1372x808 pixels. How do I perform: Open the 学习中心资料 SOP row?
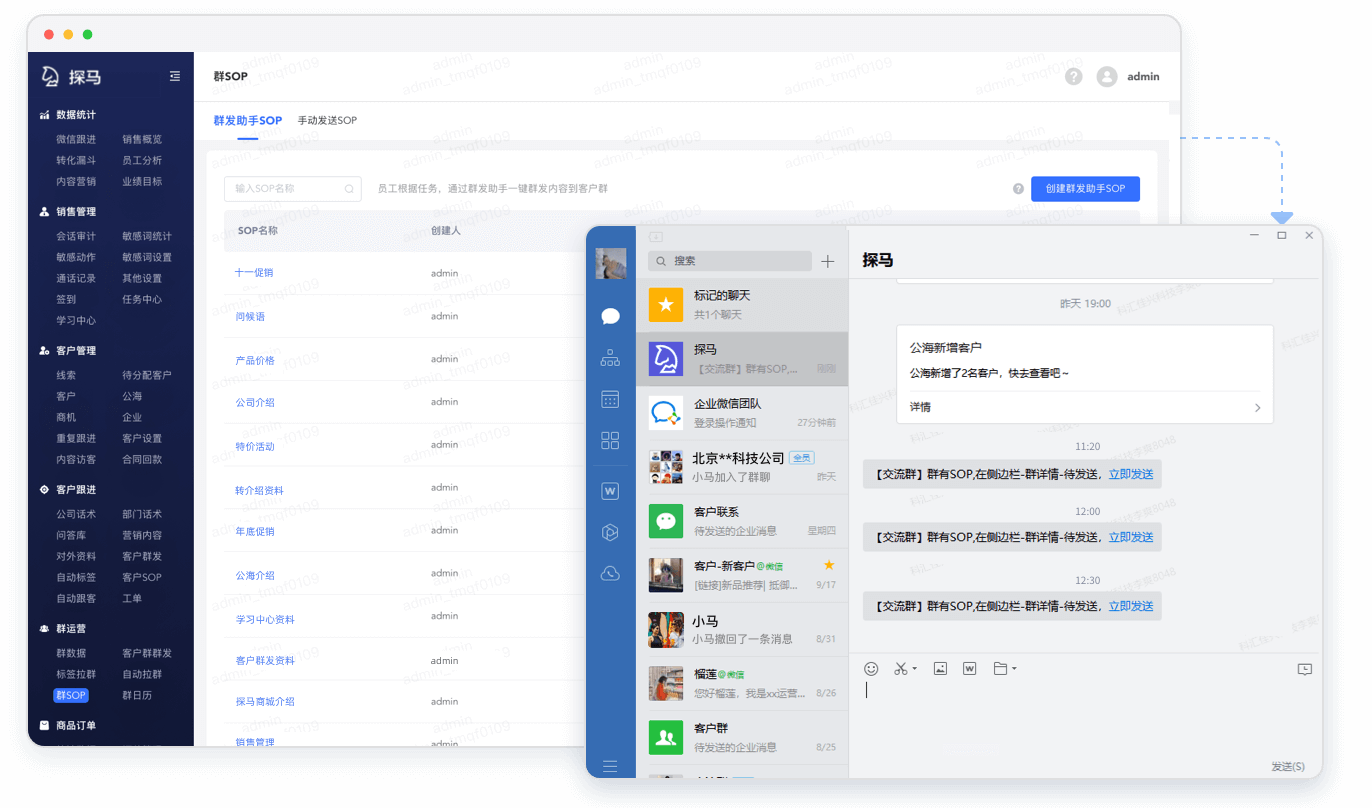pyautogui.click(x=265, y=619)
